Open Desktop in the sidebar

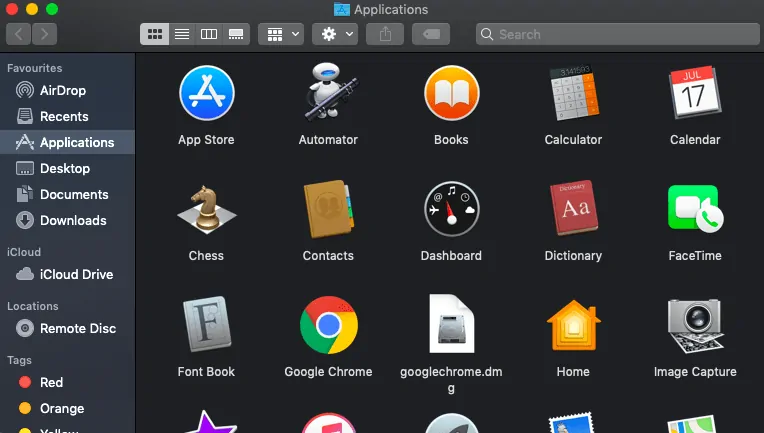tap(67, 169)
